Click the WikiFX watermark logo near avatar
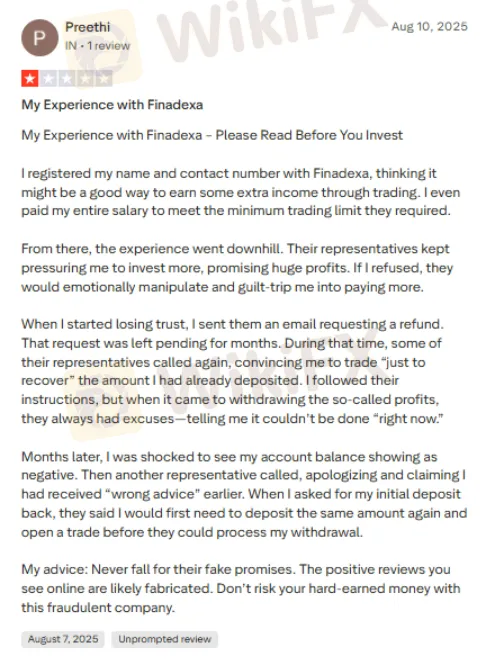This screenshot has width=486, height=659. tap(111, 46)
